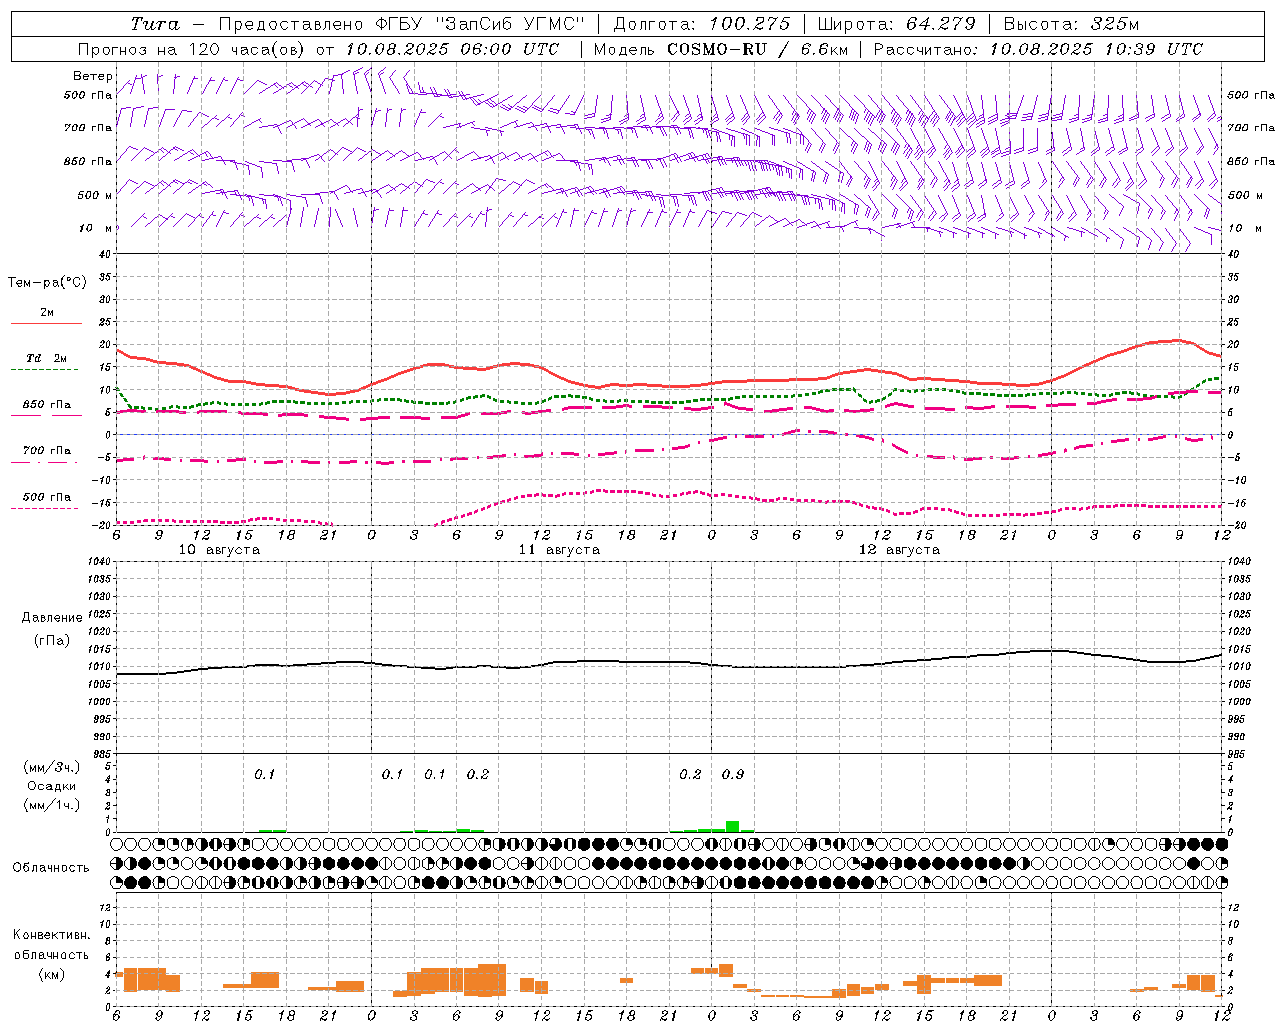Click the Модель COSMO-RU / 6.6км label
1280x1024 pixels.
click(721, 49)
